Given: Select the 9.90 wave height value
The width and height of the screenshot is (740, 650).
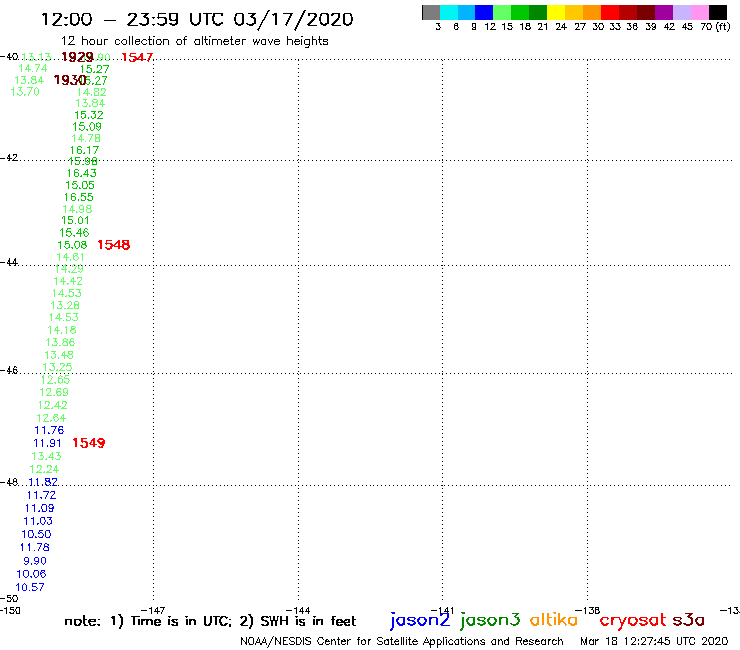Looking at the screenshot, I should click(35, 561).
